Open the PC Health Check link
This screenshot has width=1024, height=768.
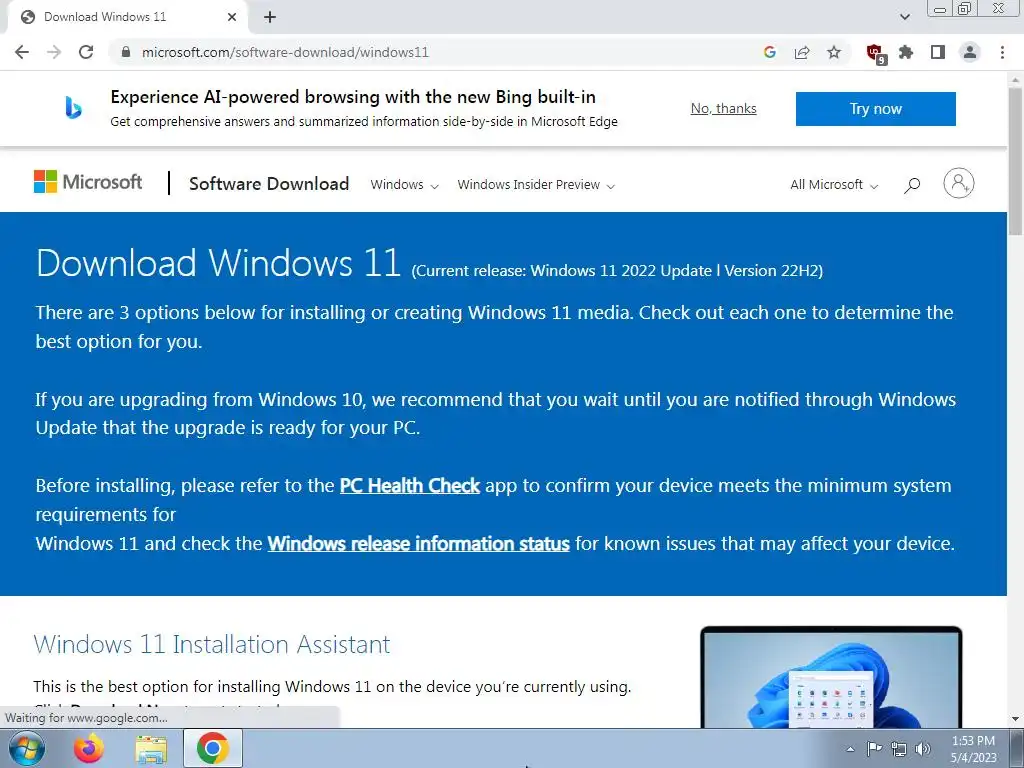pos(410,486)
